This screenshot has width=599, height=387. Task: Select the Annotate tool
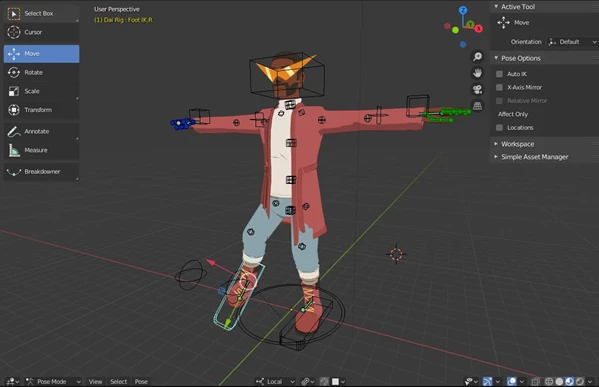coord(41,131)
